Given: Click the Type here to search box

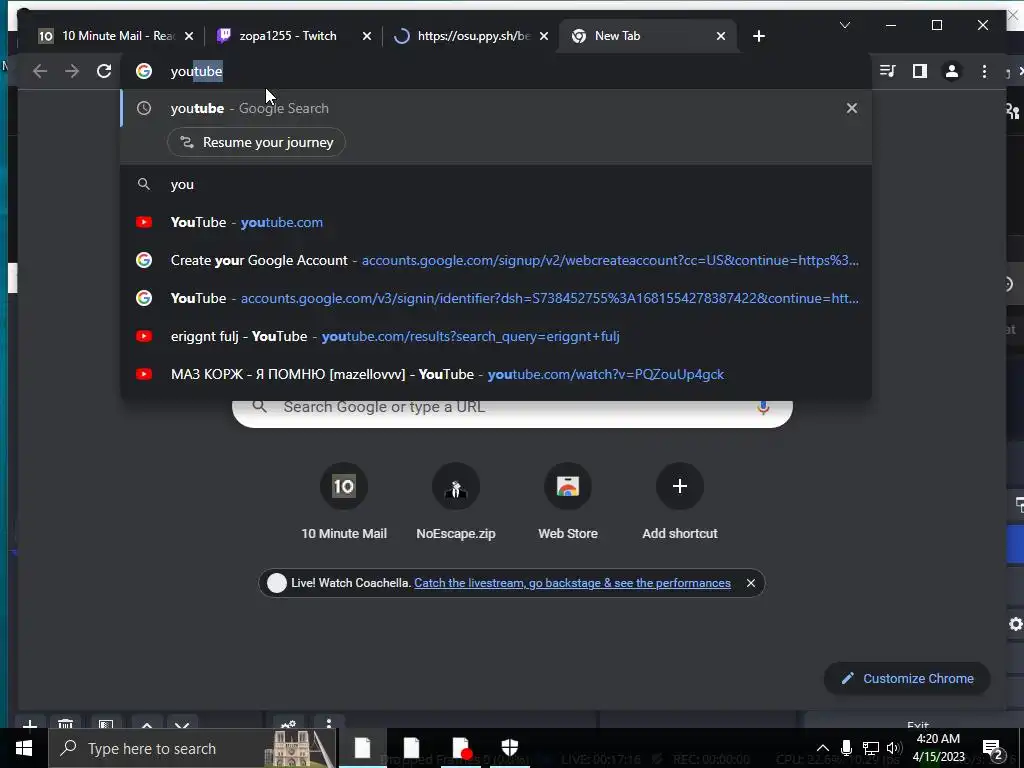Looking at the screenshot, I should point(193,748).
